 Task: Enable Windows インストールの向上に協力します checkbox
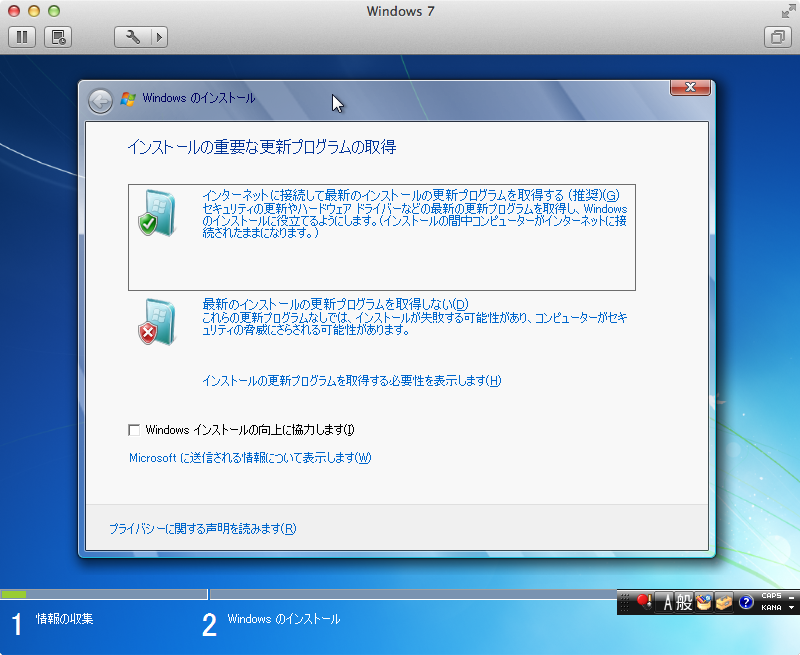tap(134, 430)
